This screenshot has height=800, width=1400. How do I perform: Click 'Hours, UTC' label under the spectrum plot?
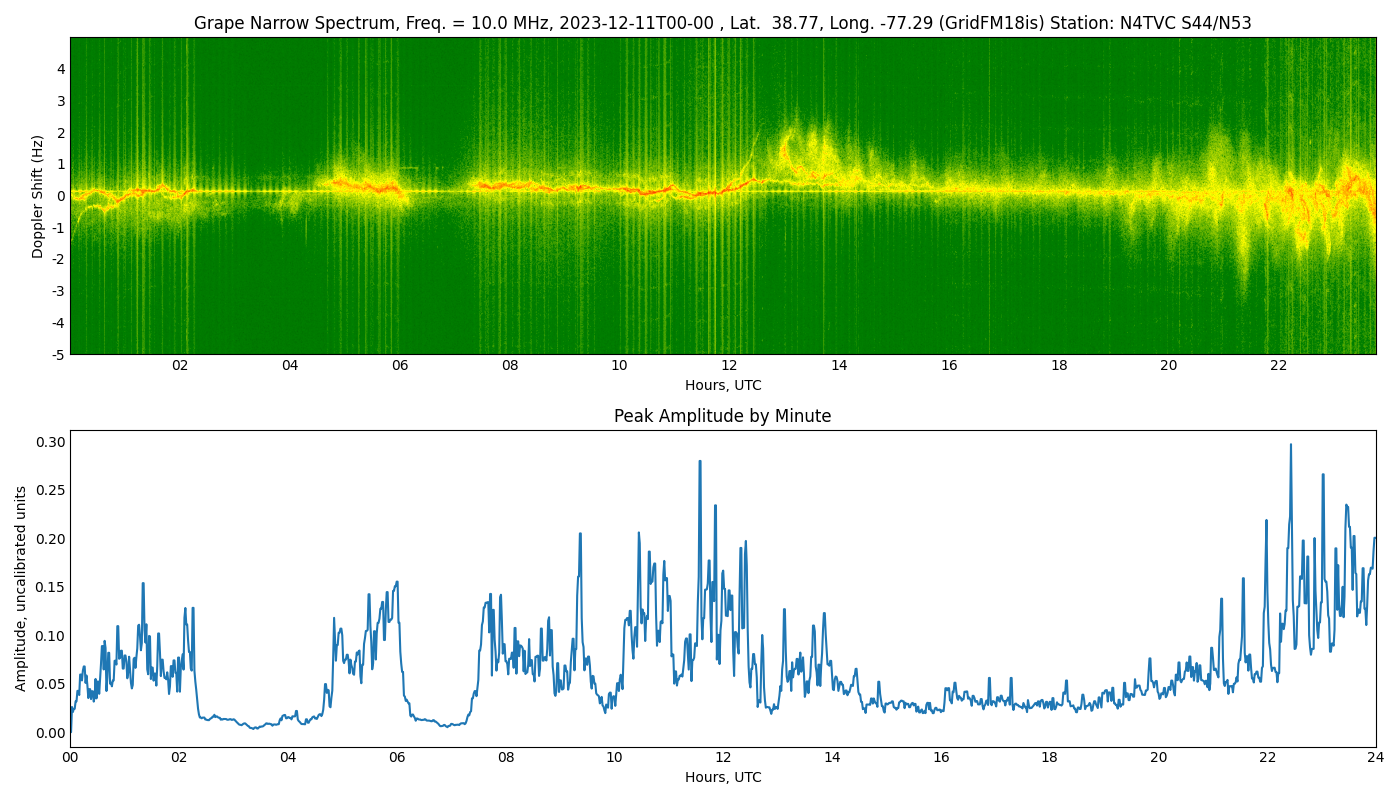click(x=723, y=385)
